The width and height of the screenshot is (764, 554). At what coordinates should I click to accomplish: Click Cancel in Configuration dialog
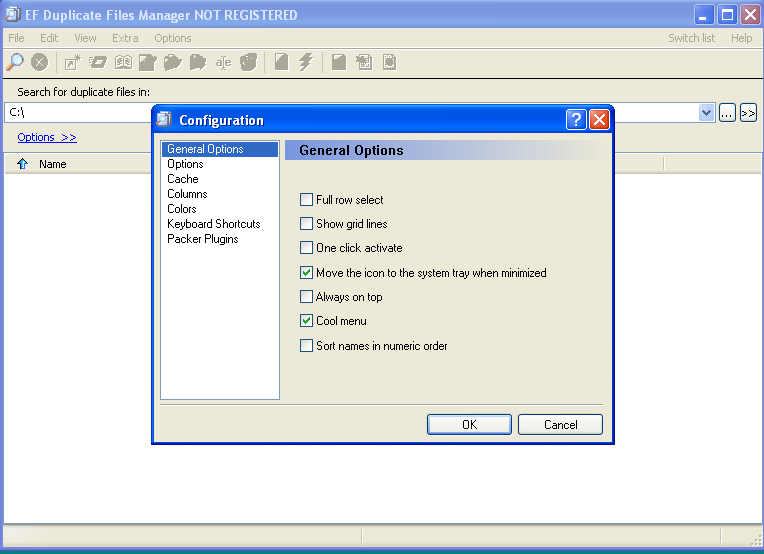coord(560,424)
